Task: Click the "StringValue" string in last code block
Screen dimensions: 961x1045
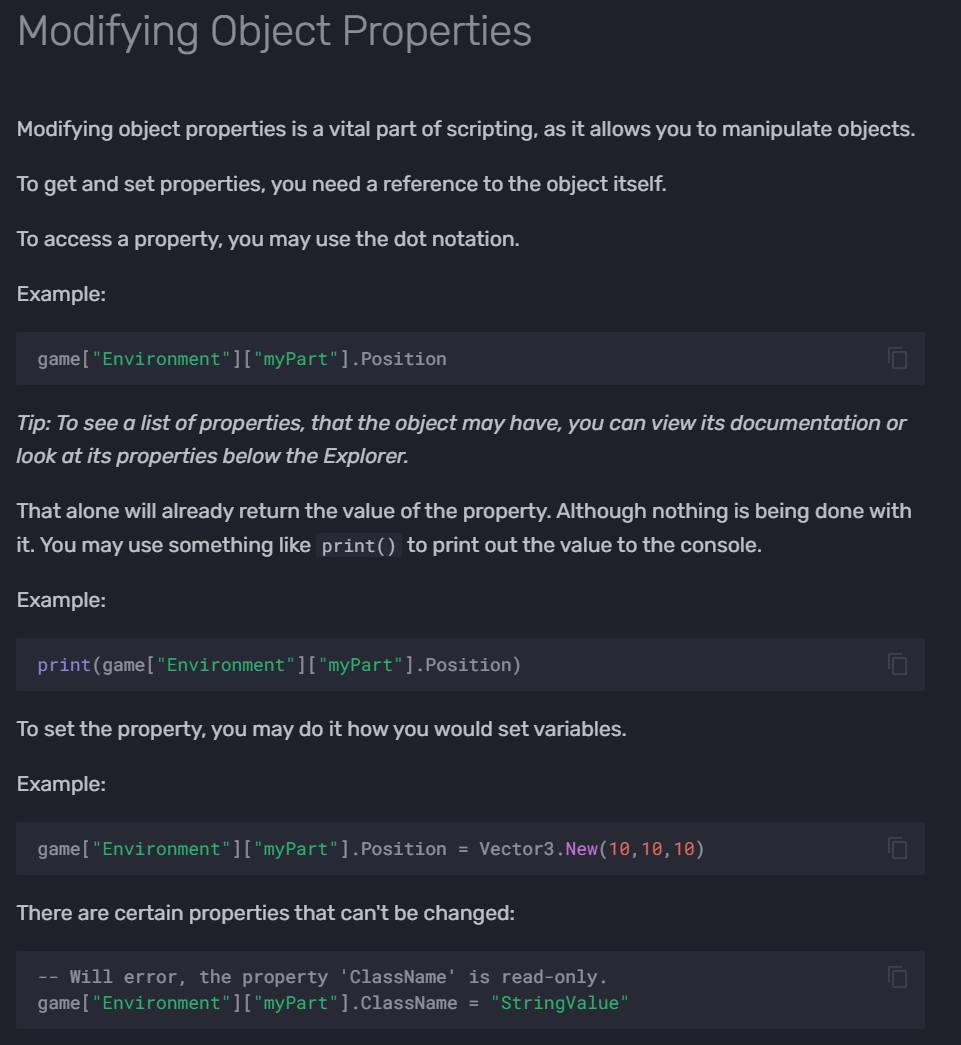Action: point(559,1002)
